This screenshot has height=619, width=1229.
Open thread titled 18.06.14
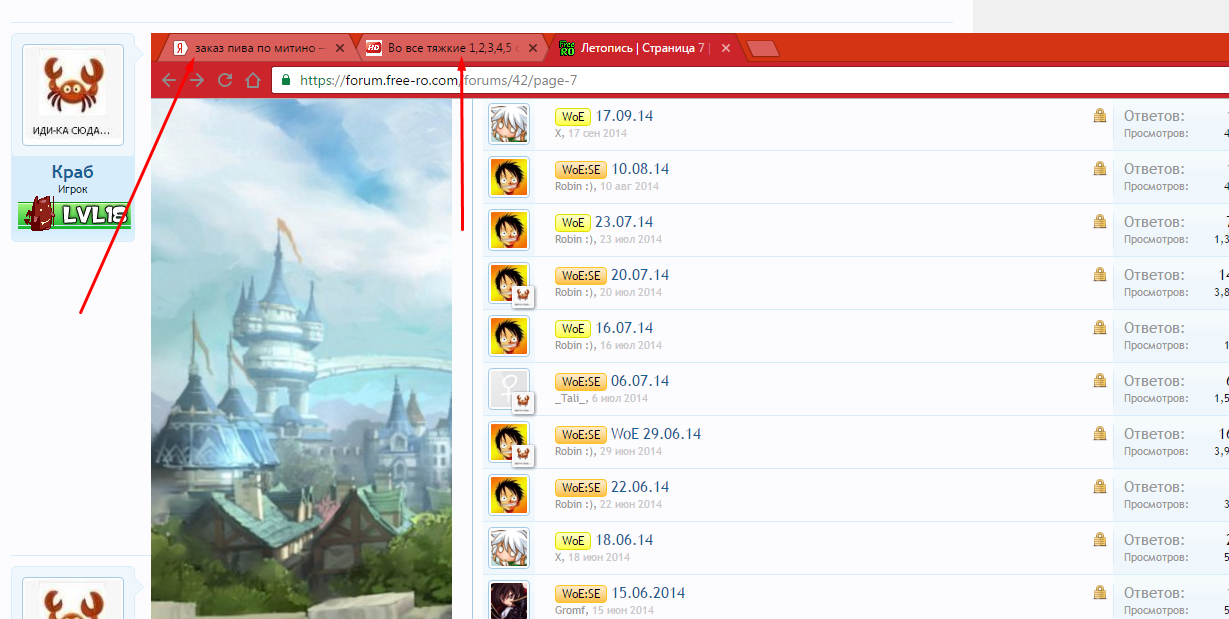tap(624, 540)
